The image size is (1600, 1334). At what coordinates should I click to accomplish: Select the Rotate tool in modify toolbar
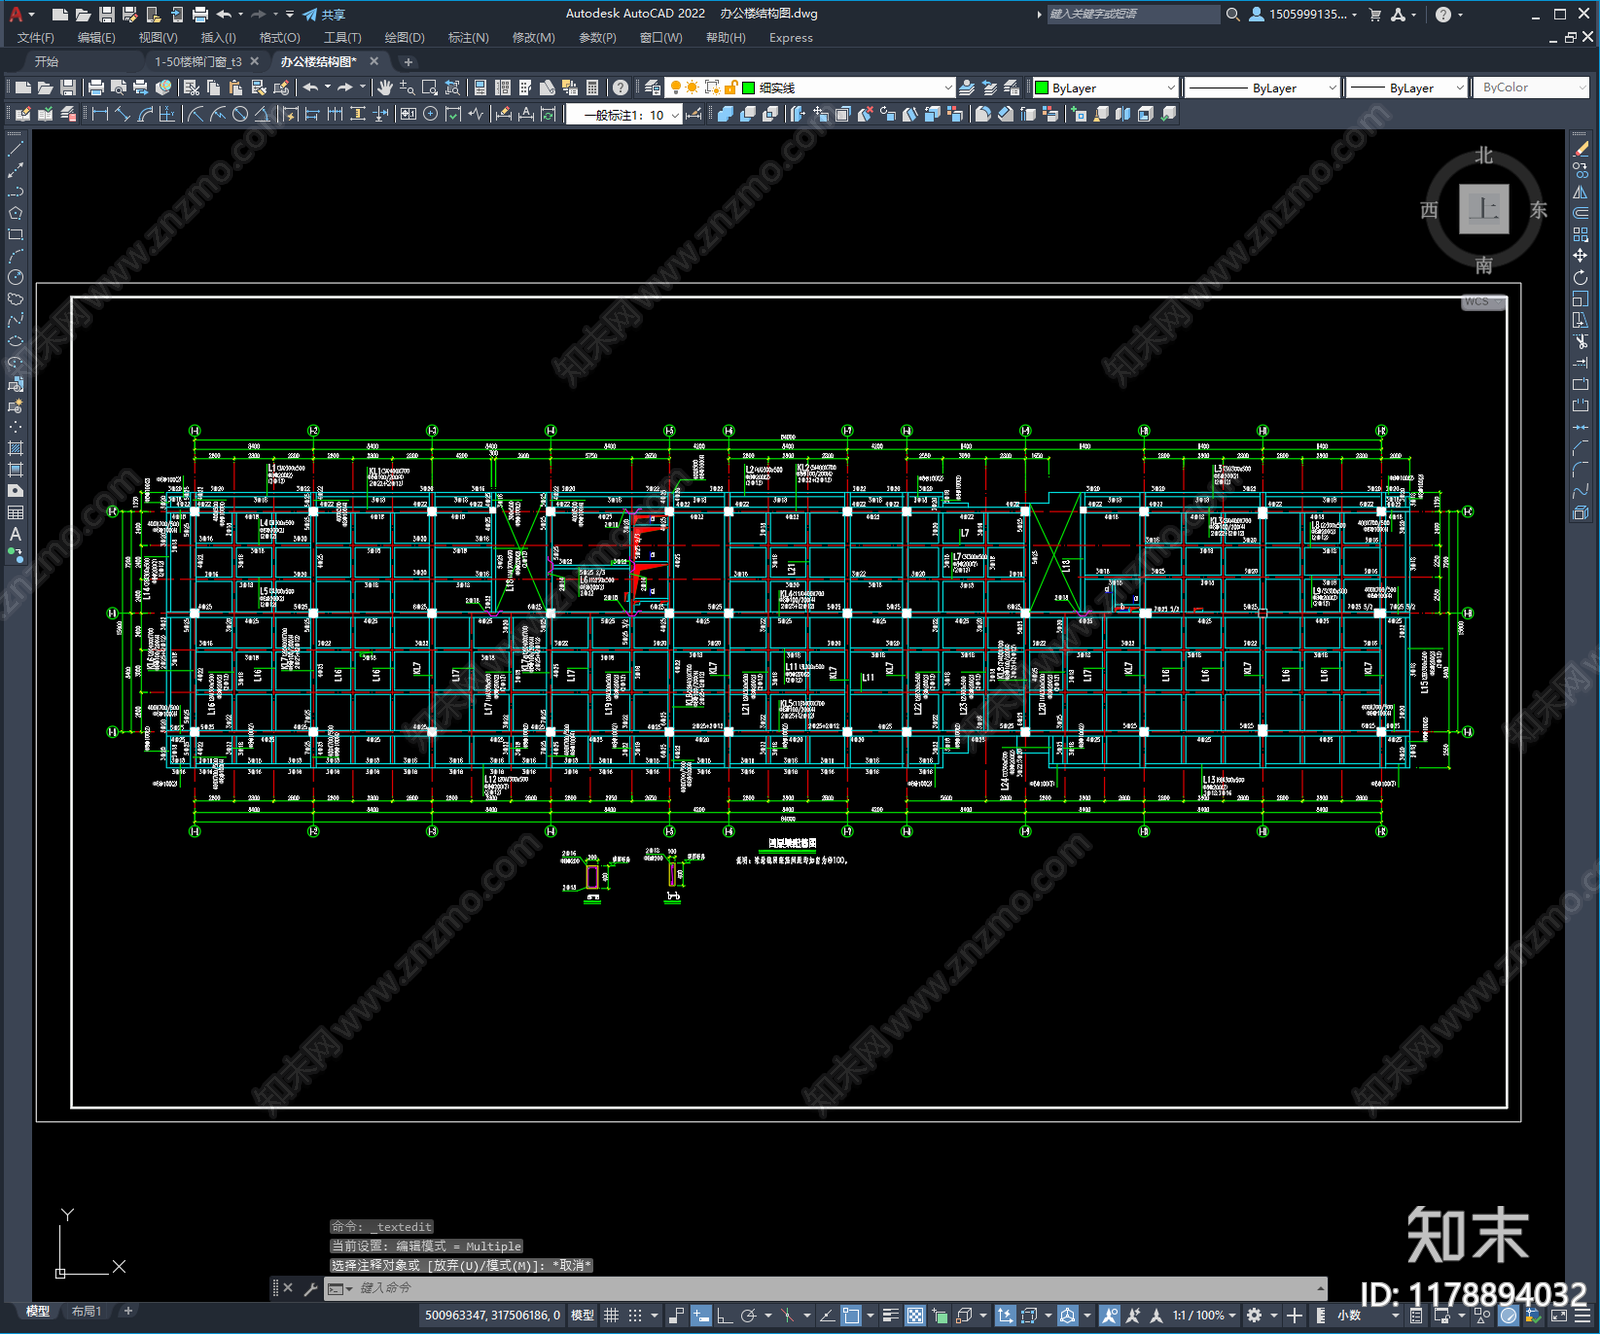coord(1580,277)
